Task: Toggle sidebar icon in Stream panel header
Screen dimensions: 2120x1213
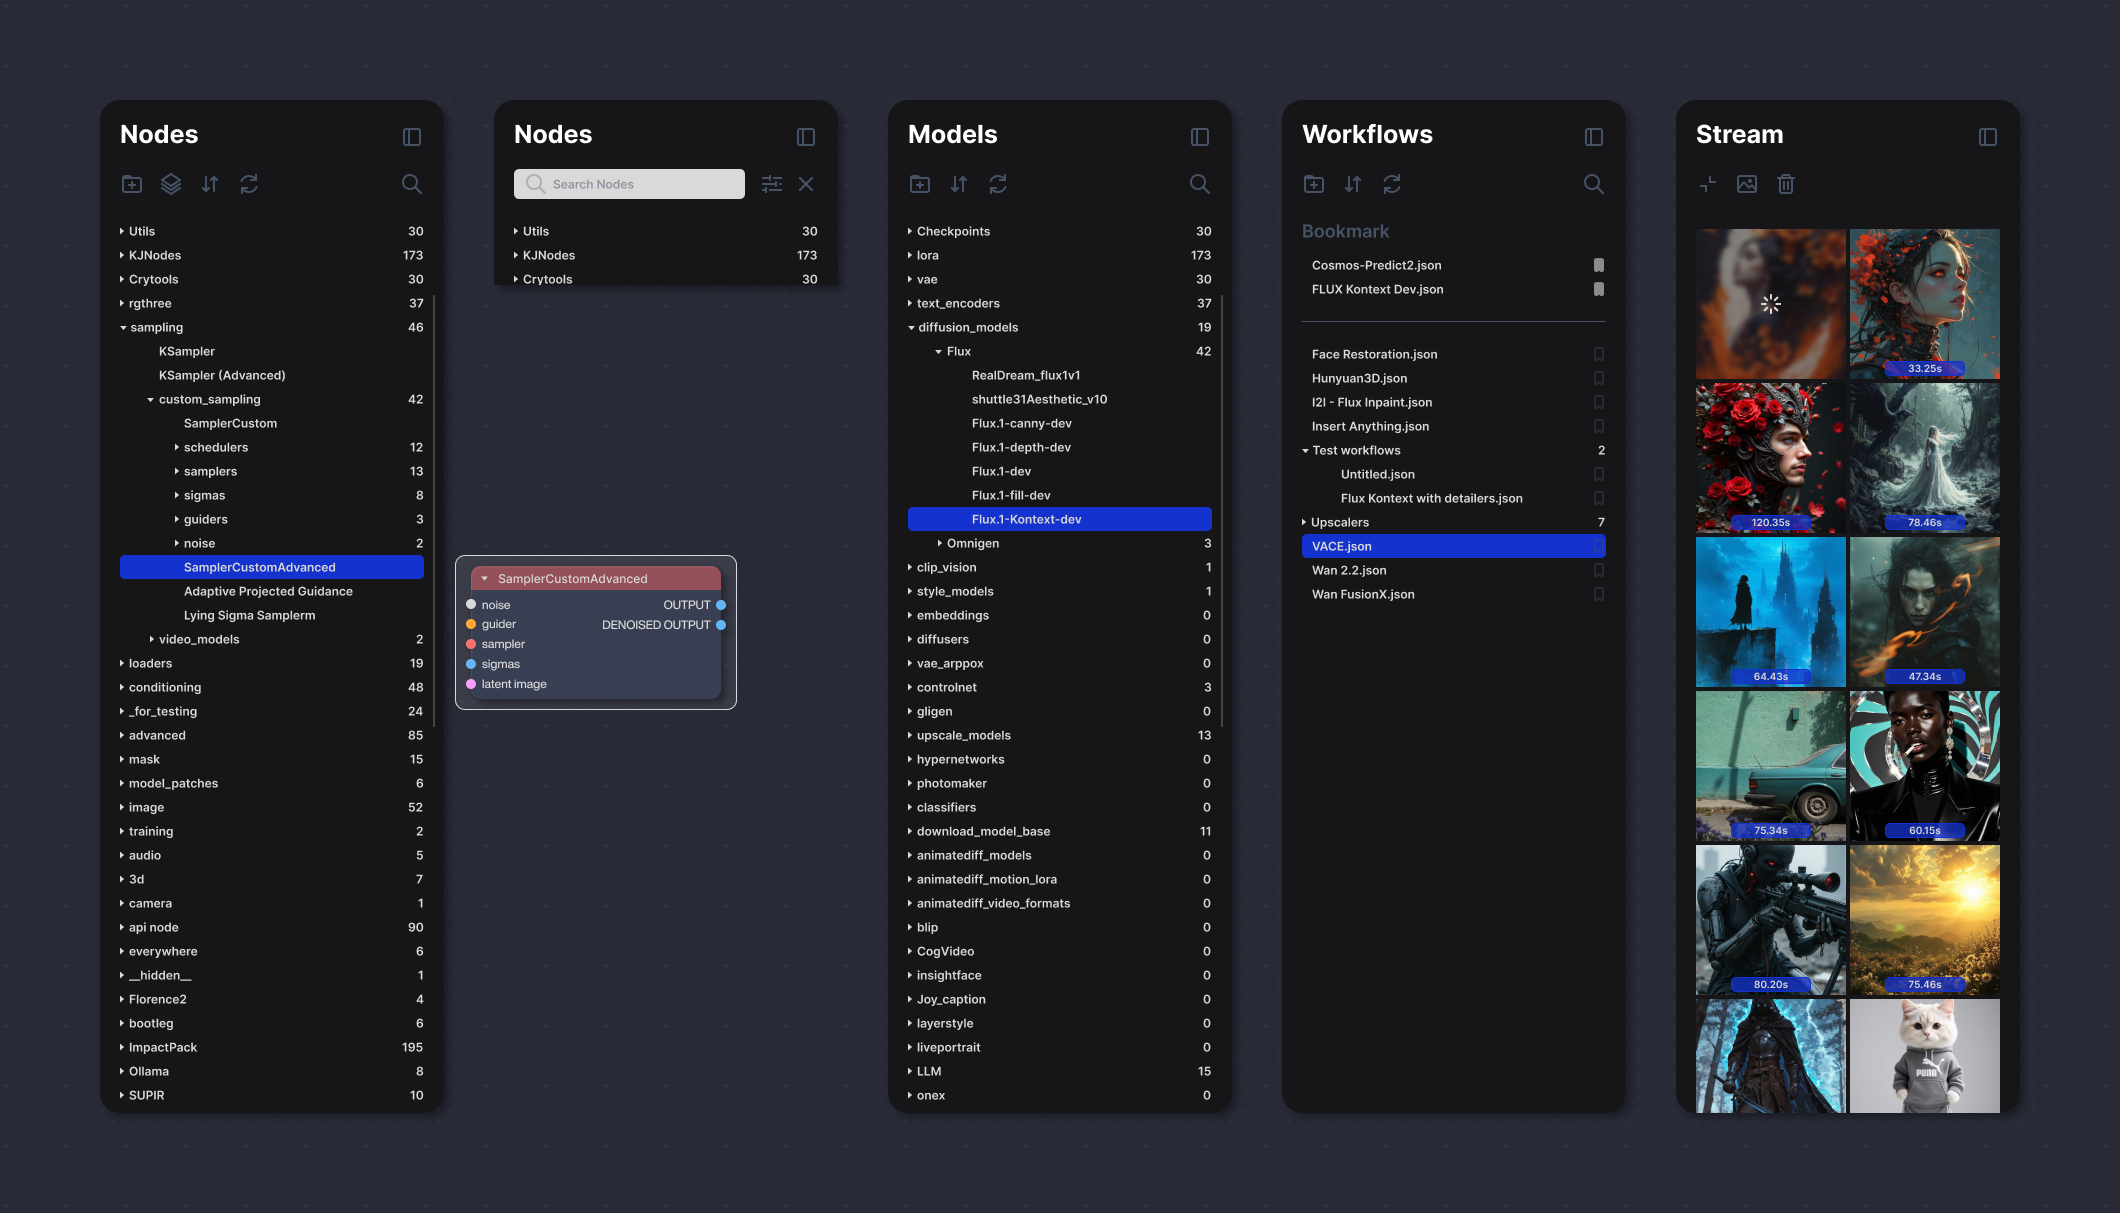Action: point(1987,137)
